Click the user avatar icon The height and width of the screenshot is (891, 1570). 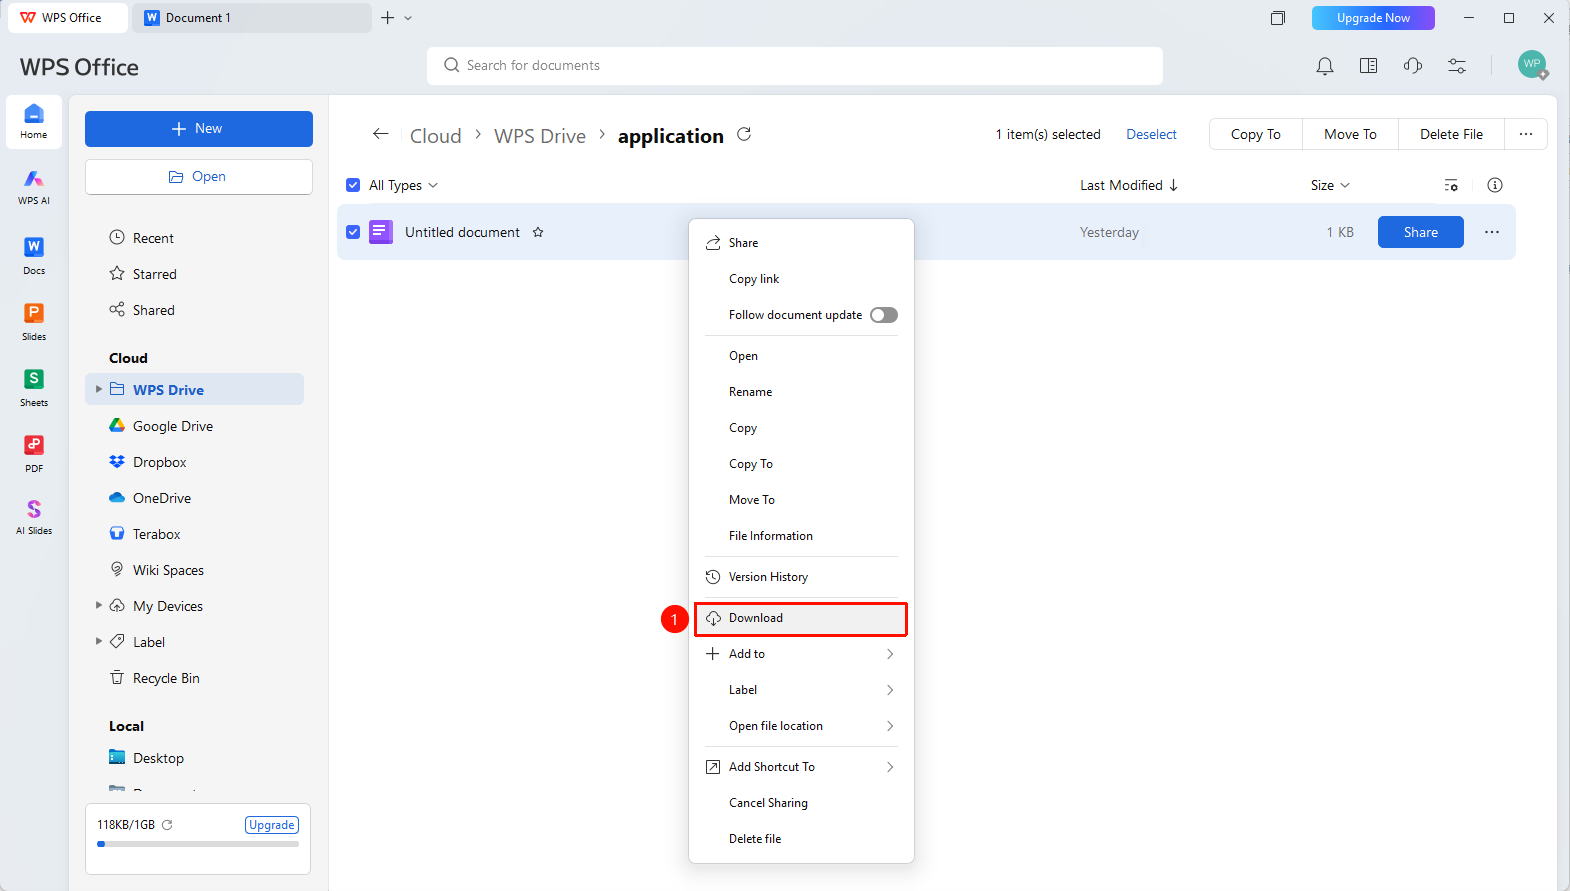coord(1532,65)
